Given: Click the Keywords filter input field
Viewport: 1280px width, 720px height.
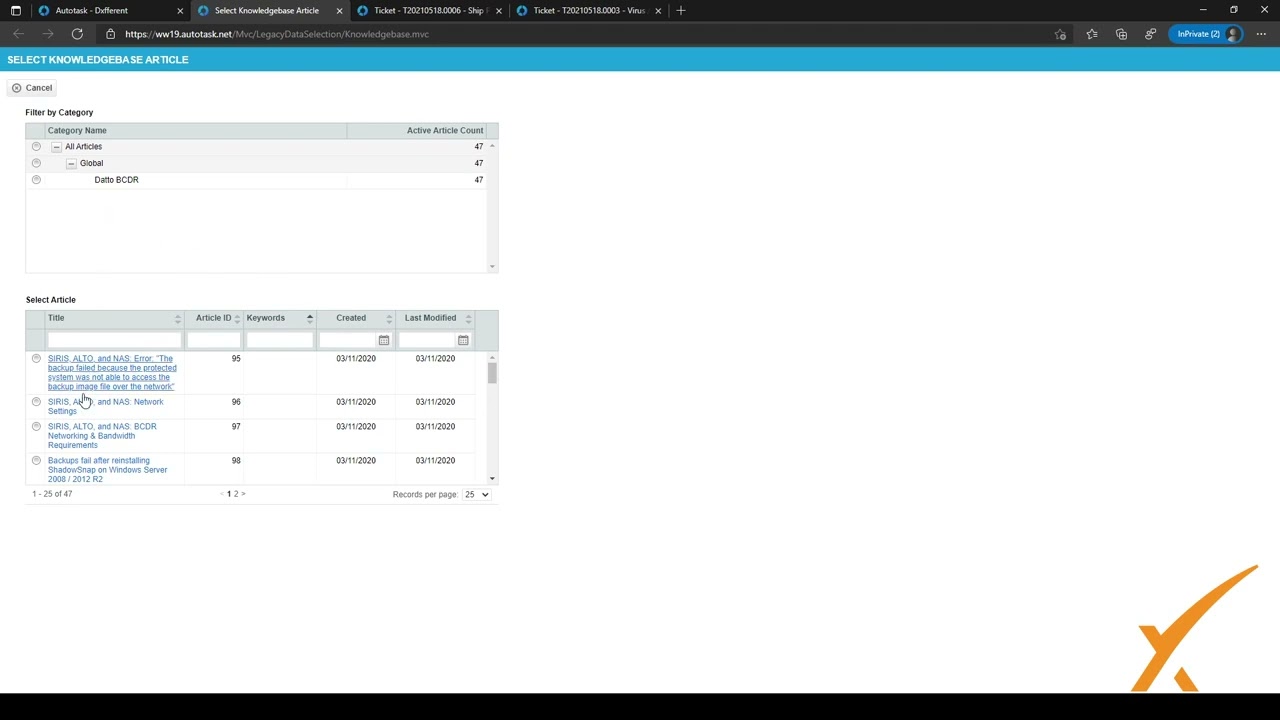Looking at the screenshot, I should pyautogui.click(x=280, y=341).
